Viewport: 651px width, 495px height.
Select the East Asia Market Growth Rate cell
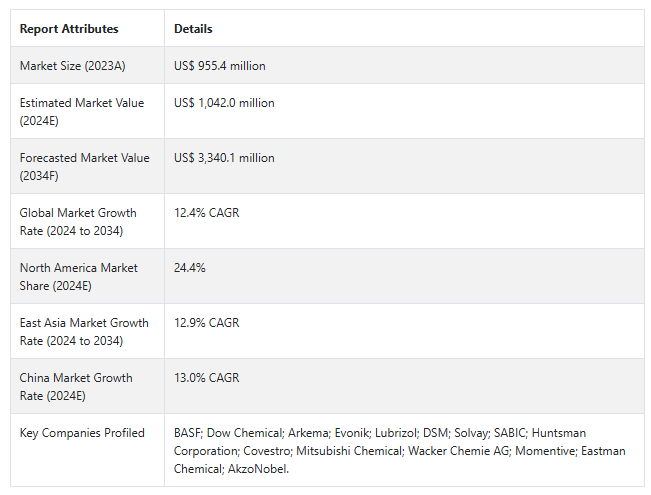(x=84, y=331)
